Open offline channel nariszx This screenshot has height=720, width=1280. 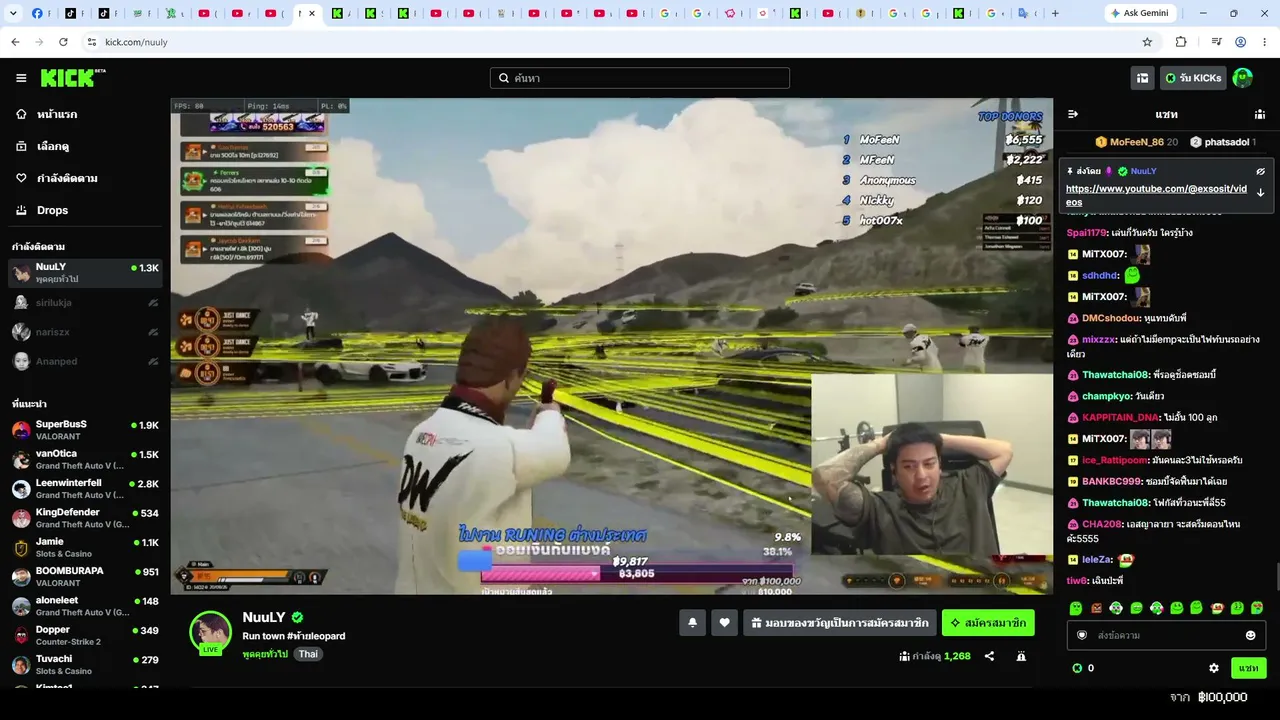point(85,332)
